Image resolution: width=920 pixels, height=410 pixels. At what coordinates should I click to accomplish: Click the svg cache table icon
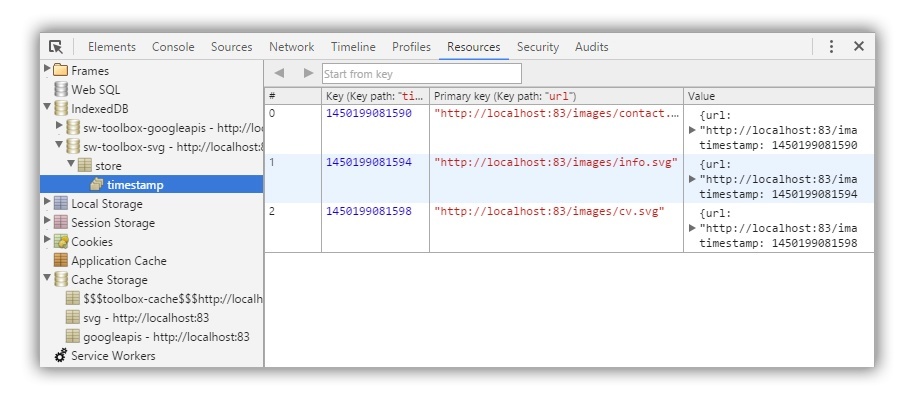click(73, 317)
